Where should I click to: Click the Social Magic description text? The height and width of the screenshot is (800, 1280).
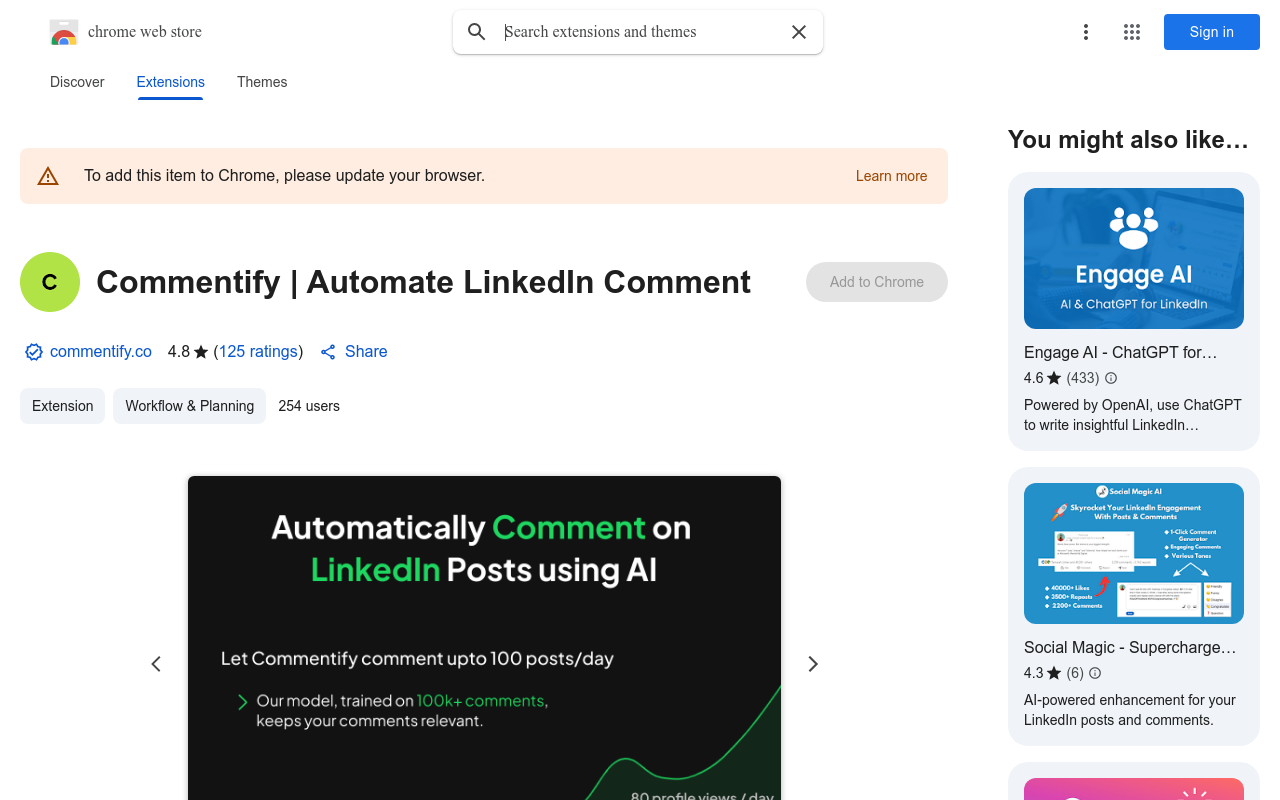[x=1130, y=710]
